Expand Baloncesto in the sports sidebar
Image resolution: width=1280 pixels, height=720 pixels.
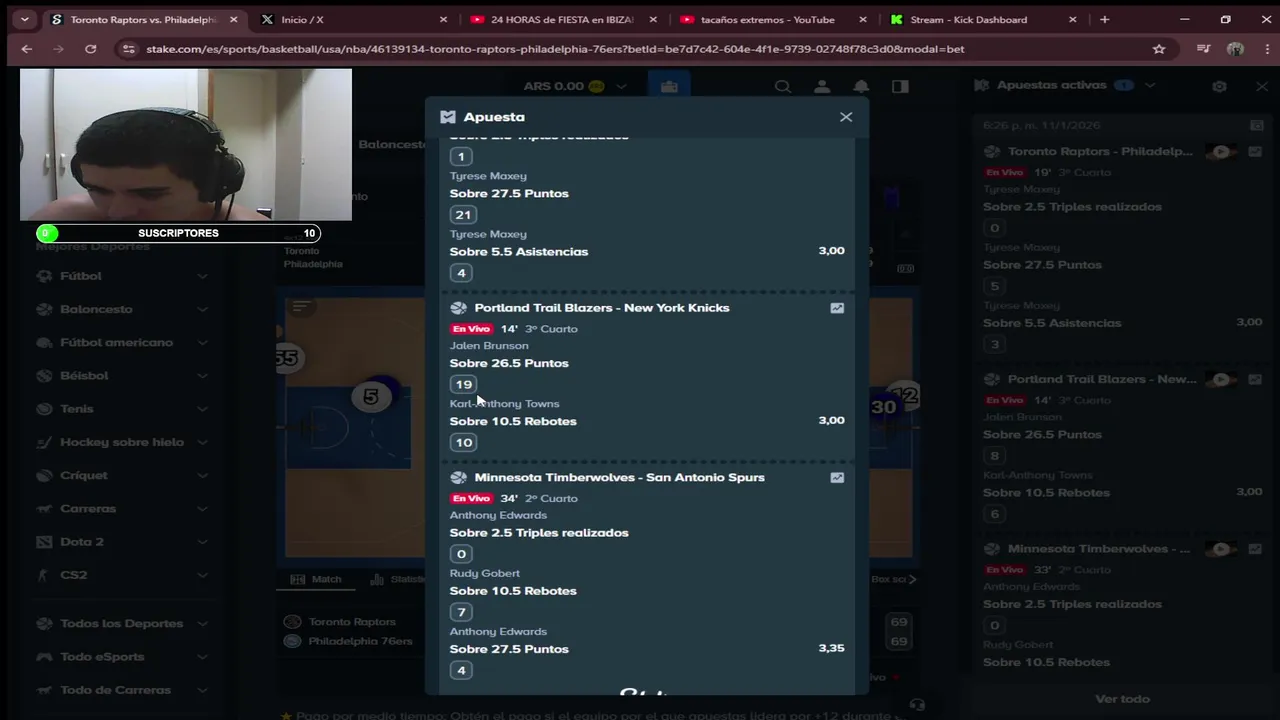(x=202, y=309)
